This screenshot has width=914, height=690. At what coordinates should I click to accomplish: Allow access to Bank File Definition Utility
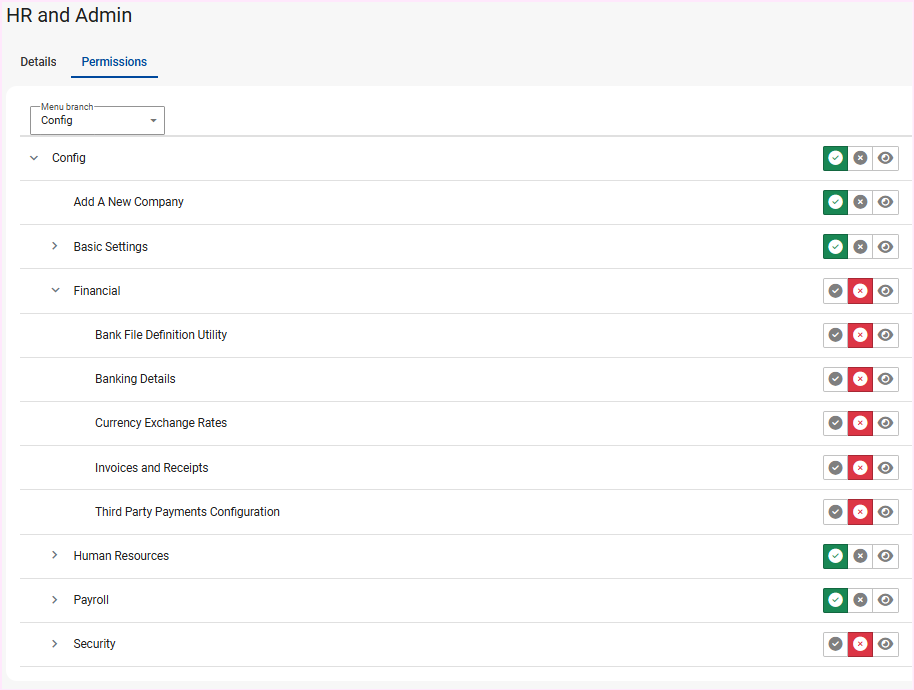[835, 335]
